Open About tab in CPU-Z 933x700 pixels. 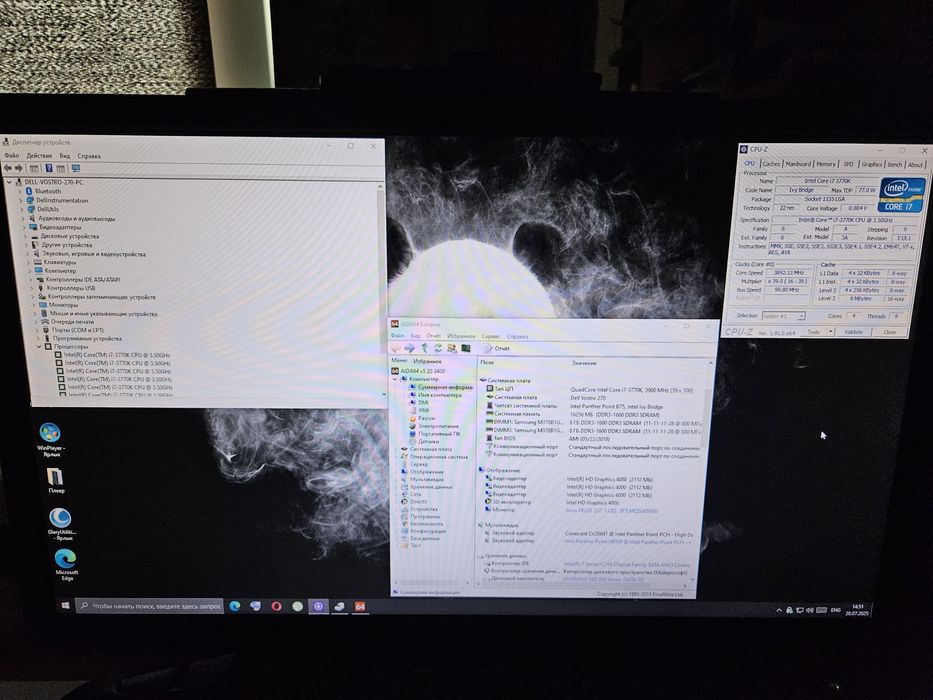click(x=915, y=165)
